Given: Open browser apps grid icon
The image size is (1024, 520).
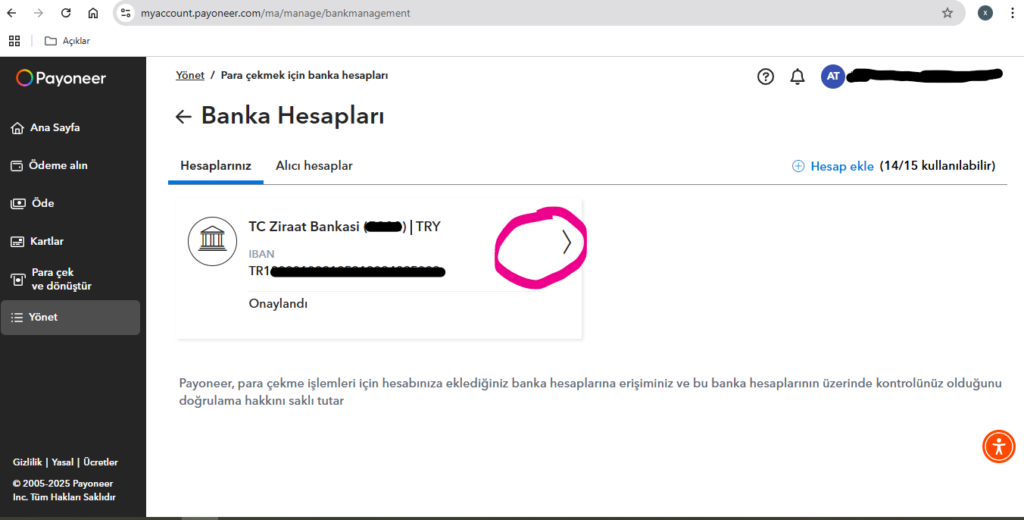Looking at the screenshot, I should [x=14, y=41].
